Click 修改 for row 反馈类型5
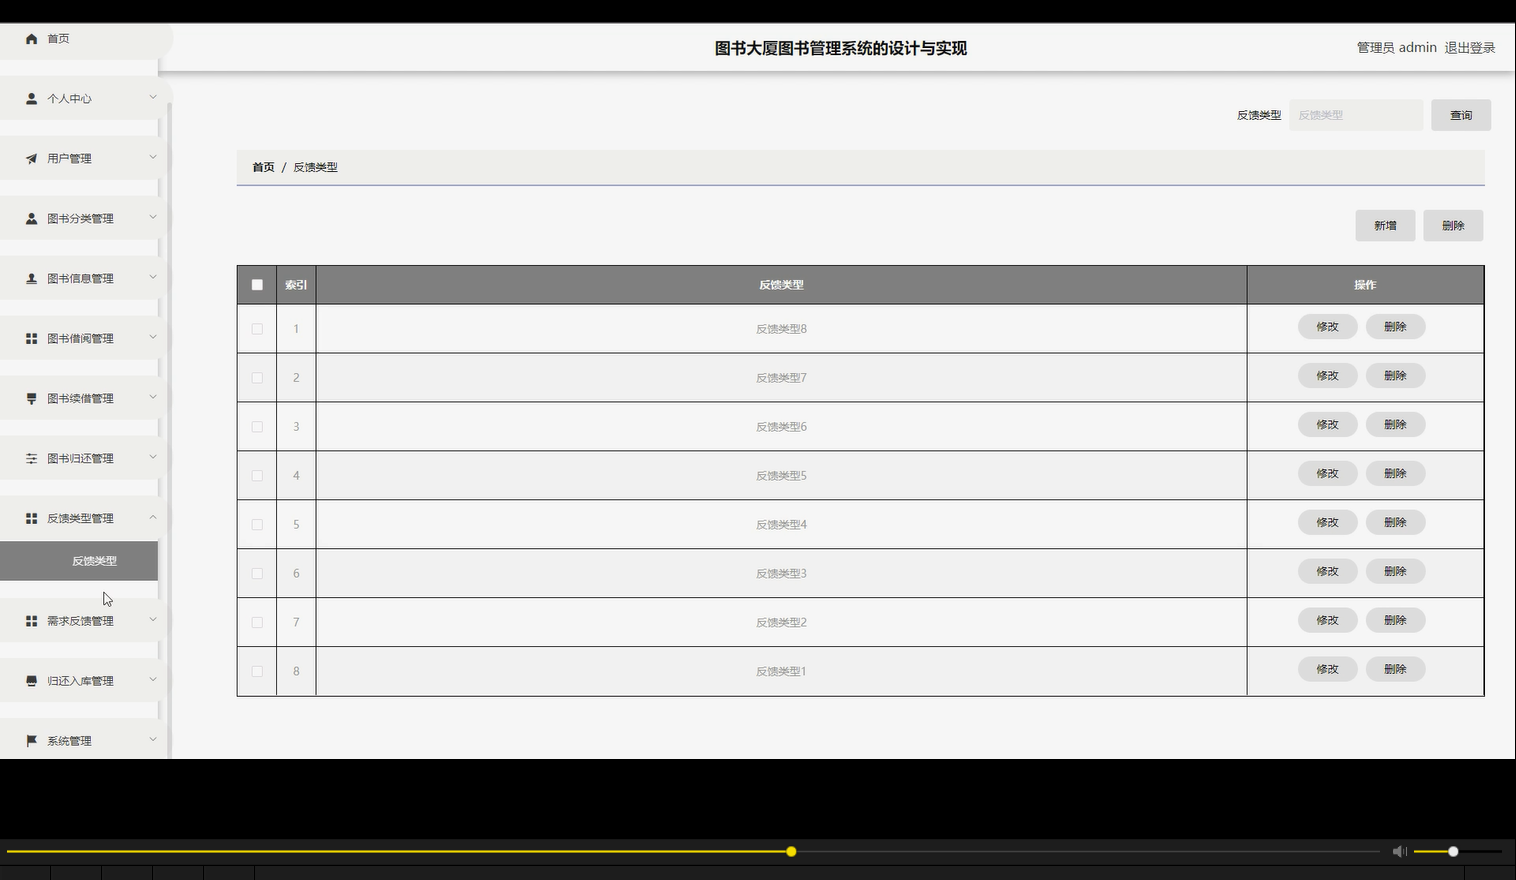This screenshot has height=880, width=1516. pyautogui.click(x=1327, y=474)
